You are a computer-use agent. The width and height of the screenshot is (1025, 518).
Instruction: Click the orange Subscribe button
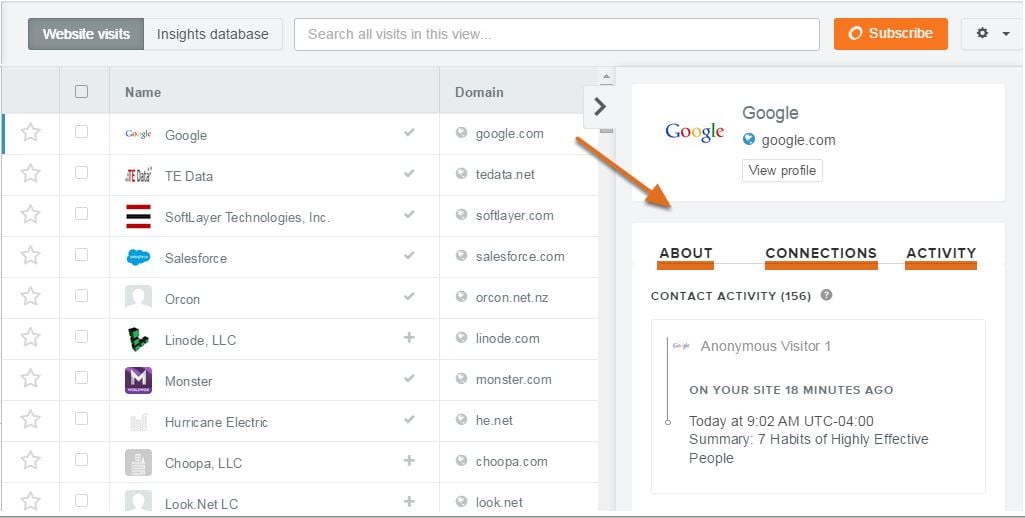[890, 33]
